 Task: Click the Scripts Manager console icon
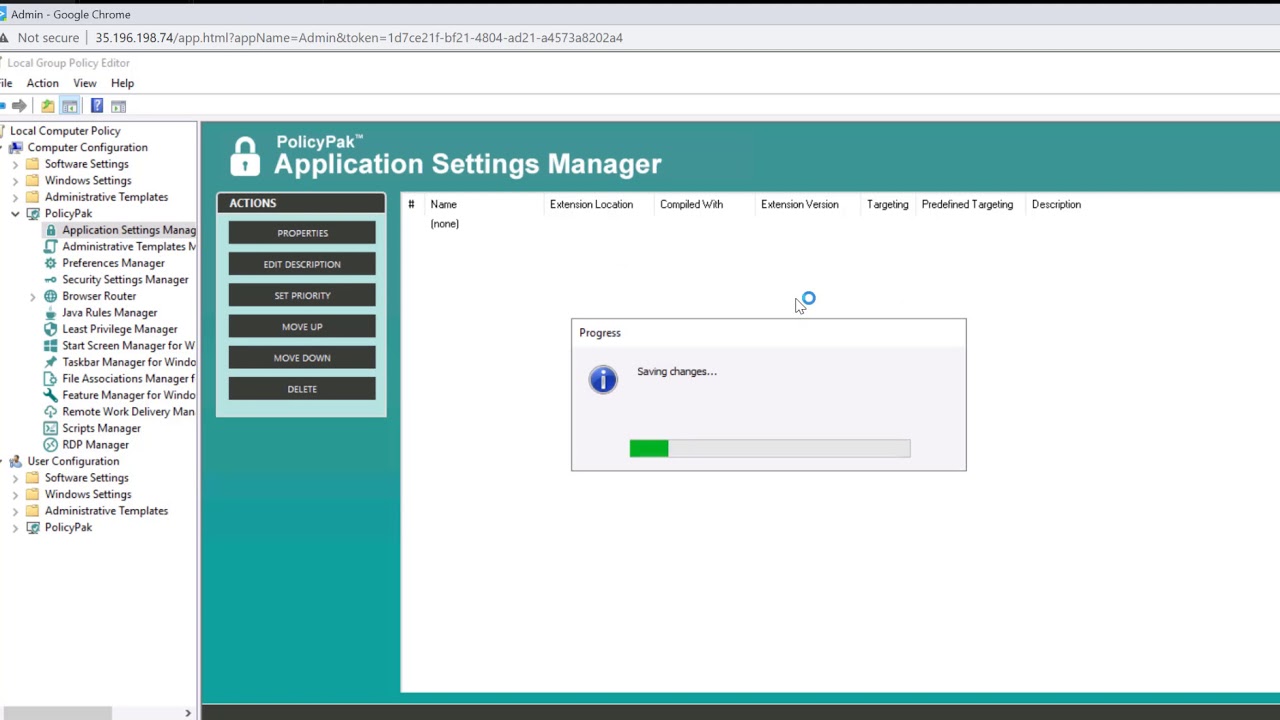coord(51,428)
